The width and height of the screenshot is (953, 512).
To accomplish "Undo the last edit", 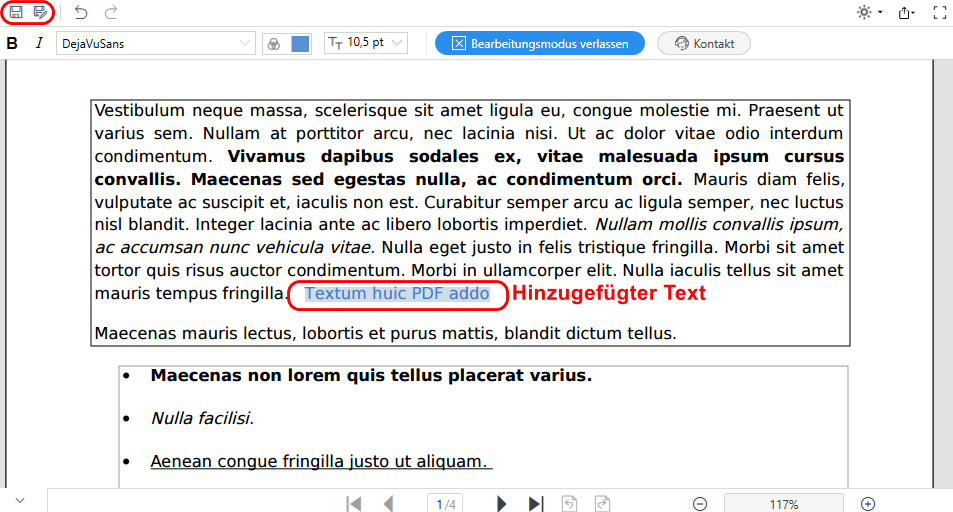I will 81,12.
